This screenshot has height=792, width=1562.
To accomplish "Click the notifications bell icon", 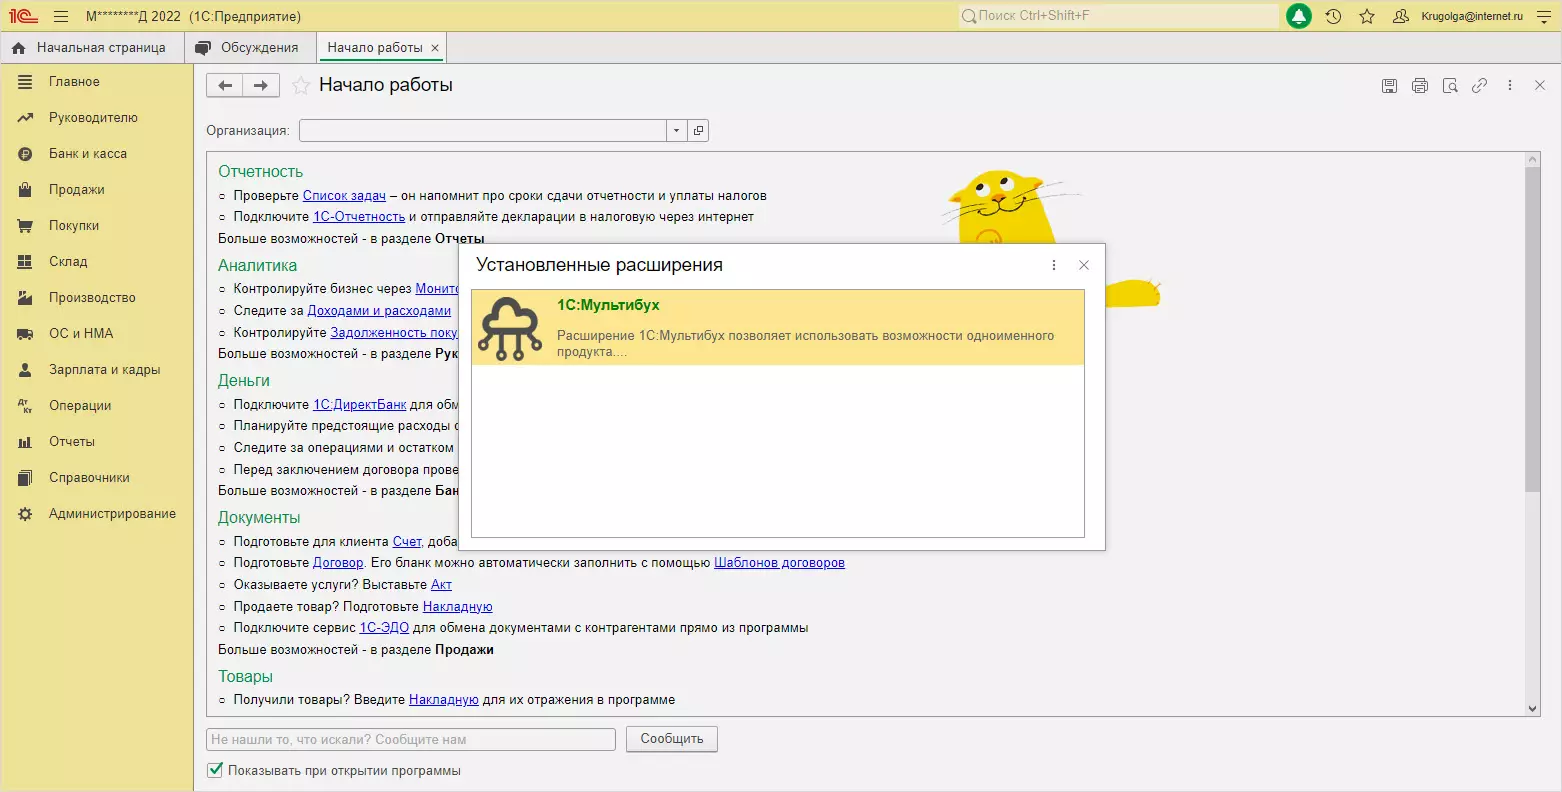I will coord(1298,16).
